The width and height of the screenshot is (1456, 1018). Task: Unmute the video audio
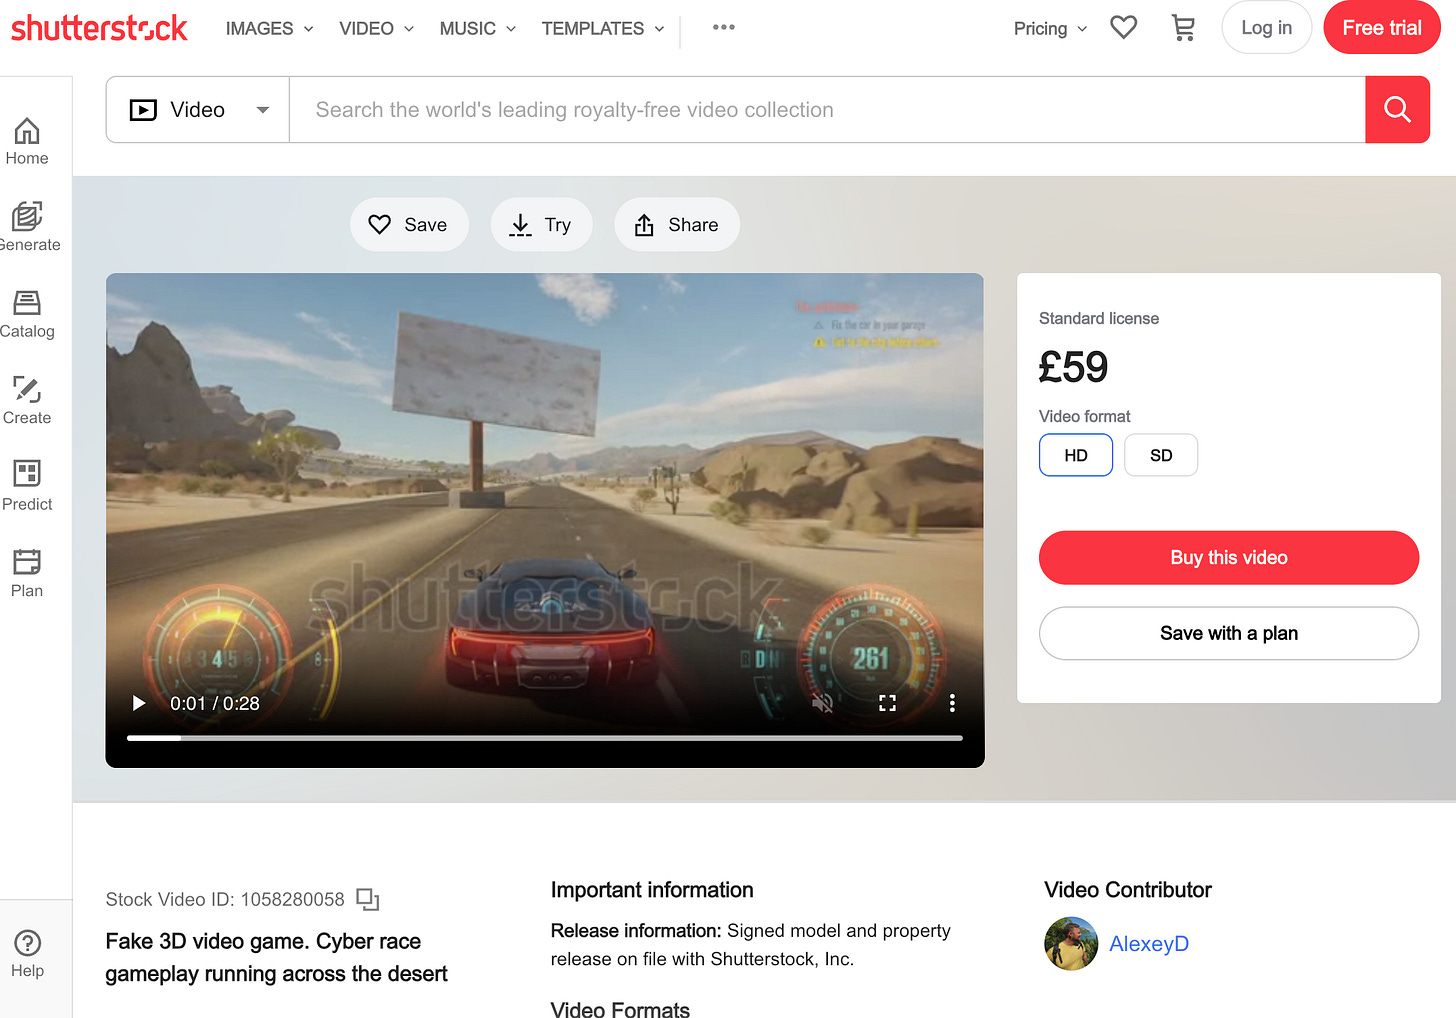[822, 704]
